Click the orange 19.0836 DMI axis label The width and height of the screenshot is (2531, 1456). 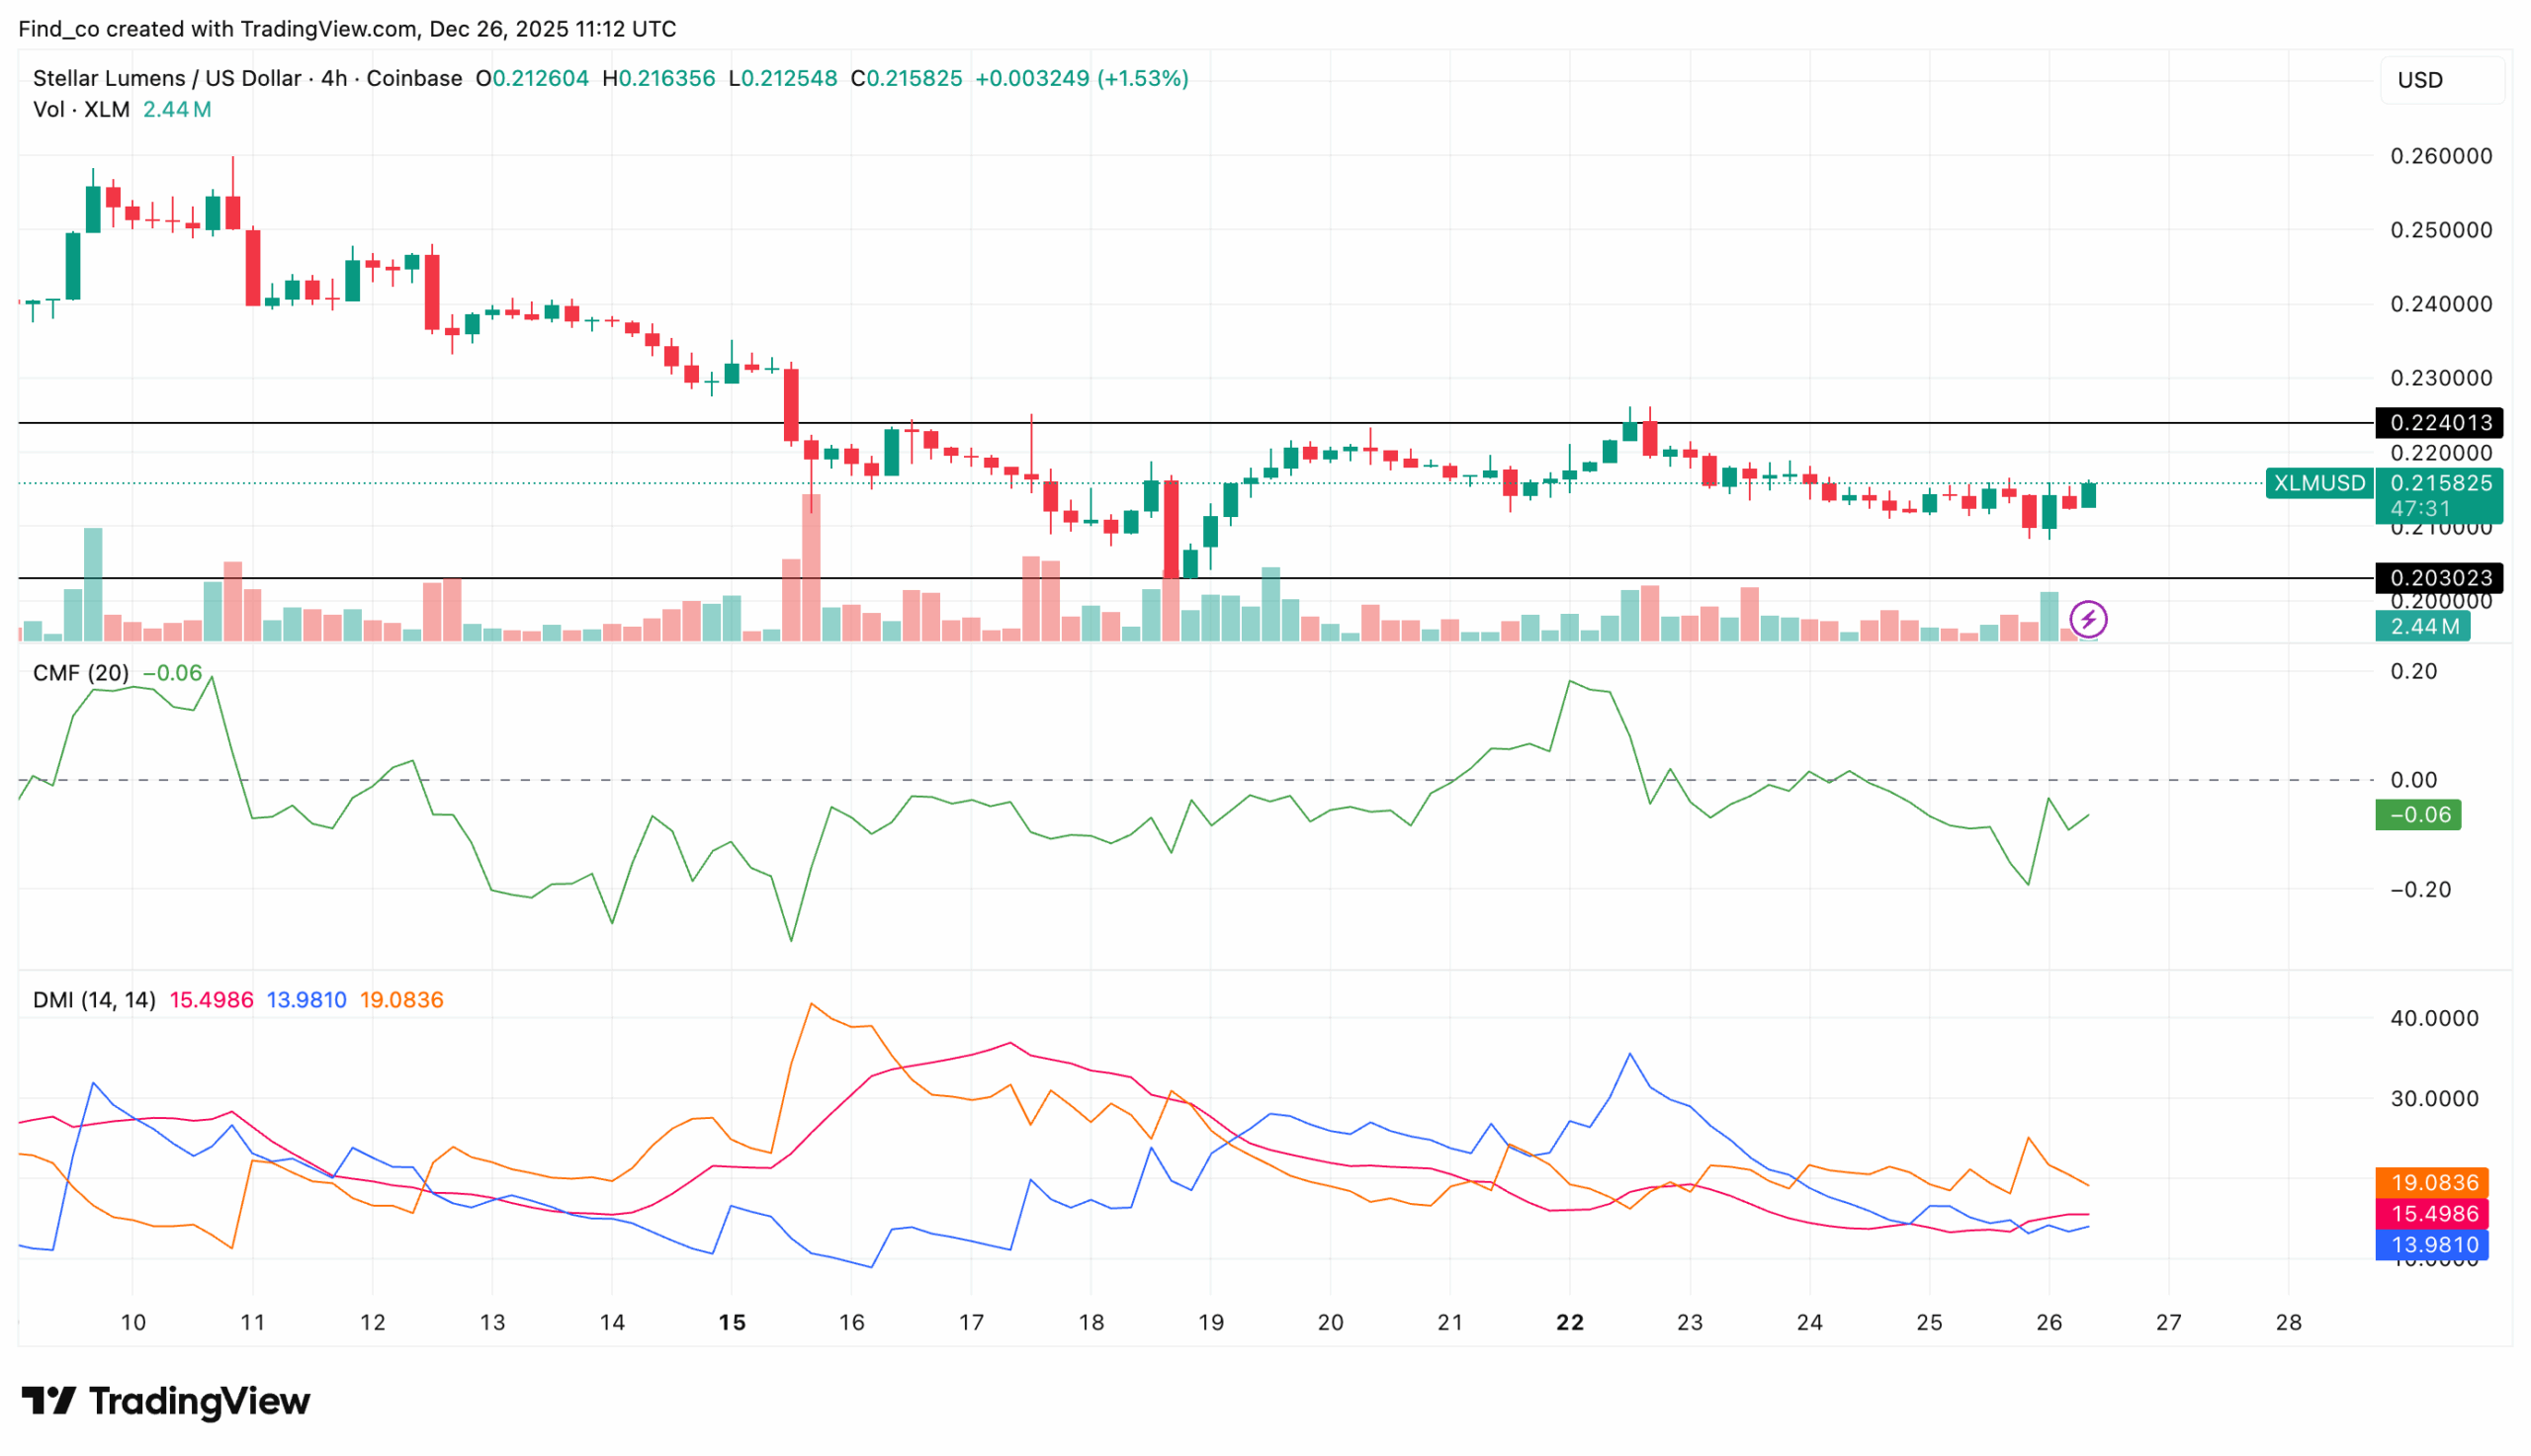click(2430, 1183)
